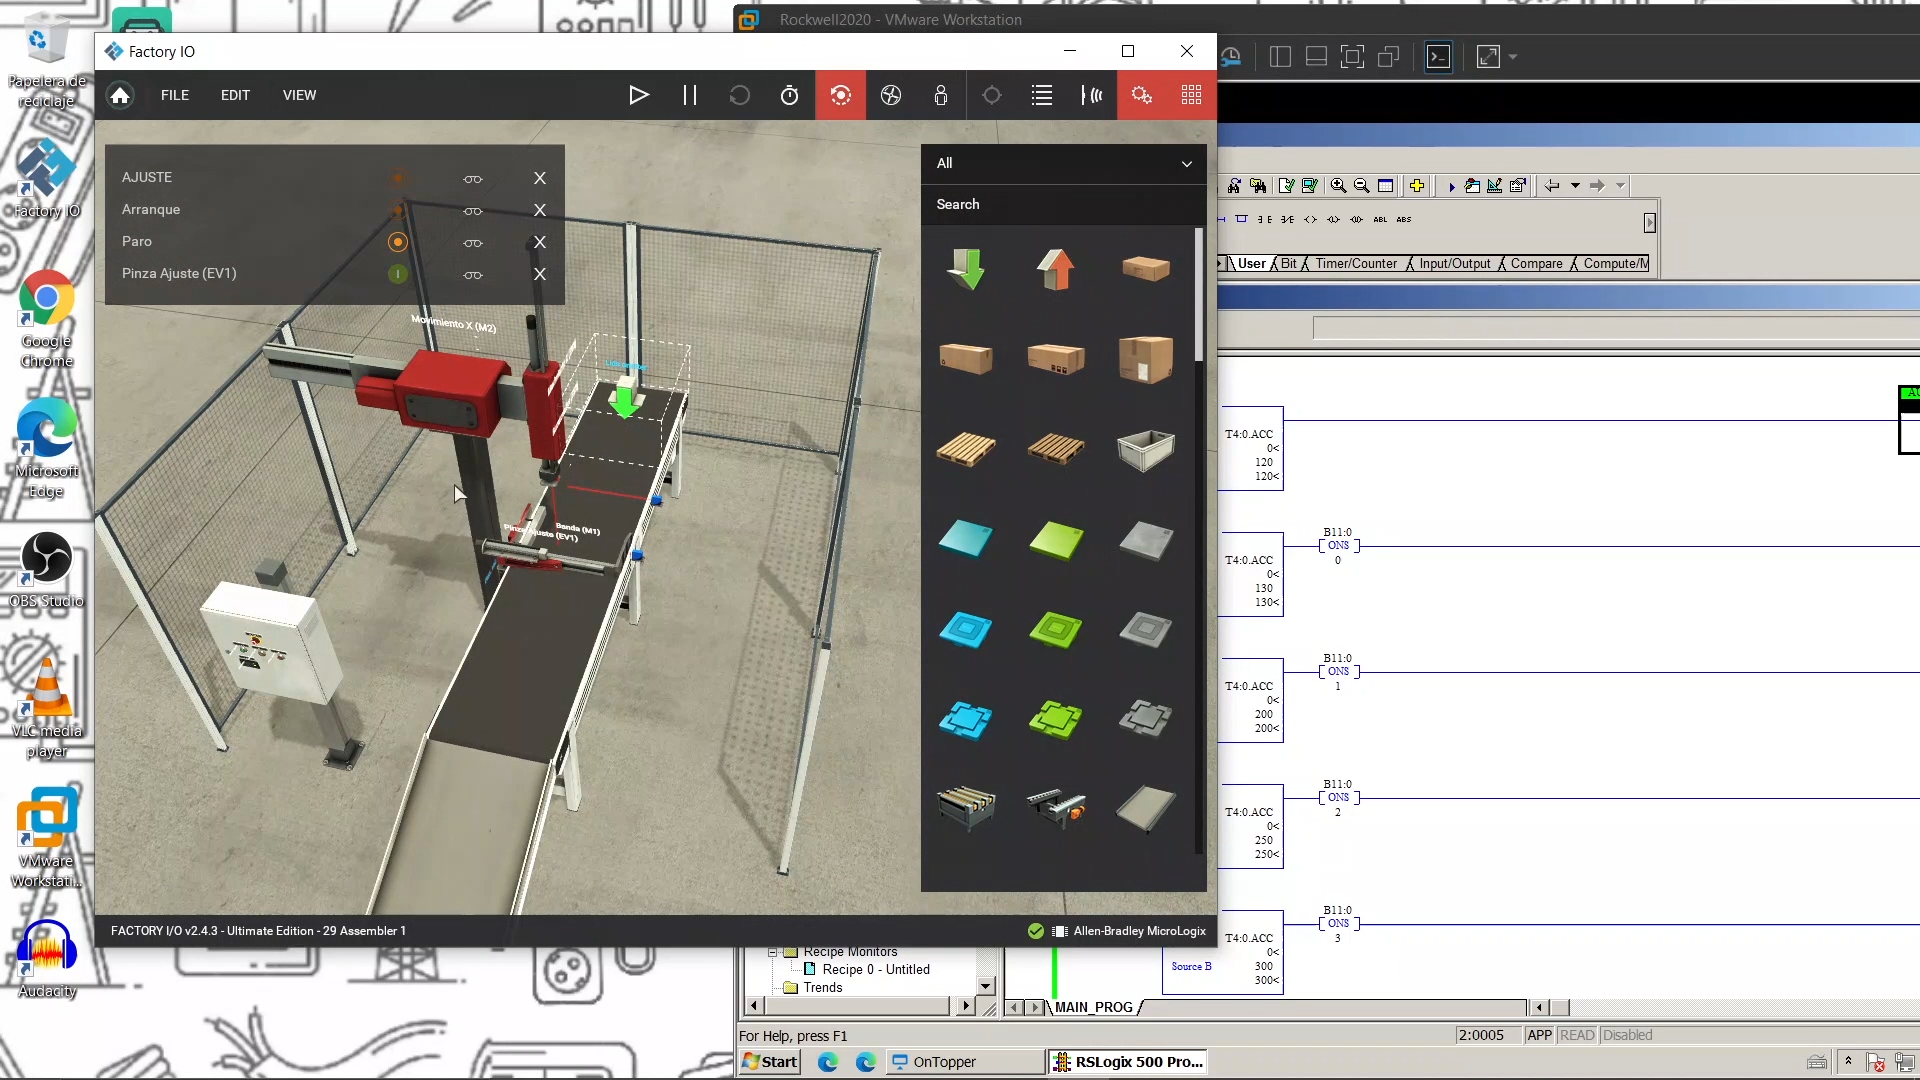
Task: Toggle Pinza Ajuste (EV1) glasses visibility icon
Action: [473, 275]
